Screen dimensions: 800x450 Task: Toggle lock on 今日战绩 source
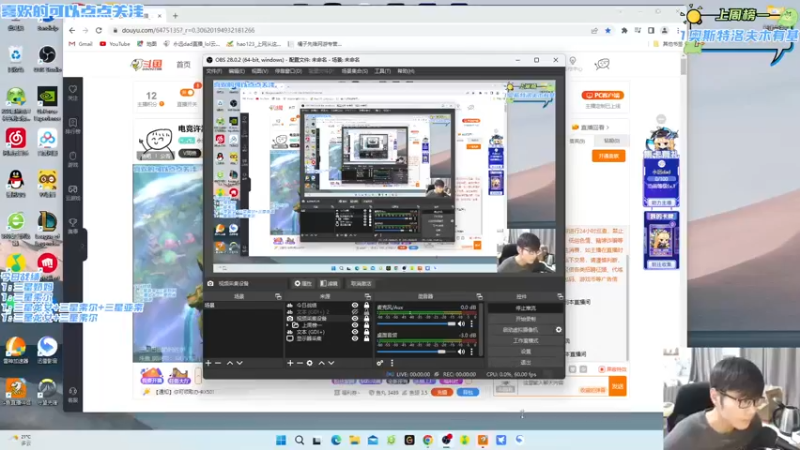(x=366, y=305)
